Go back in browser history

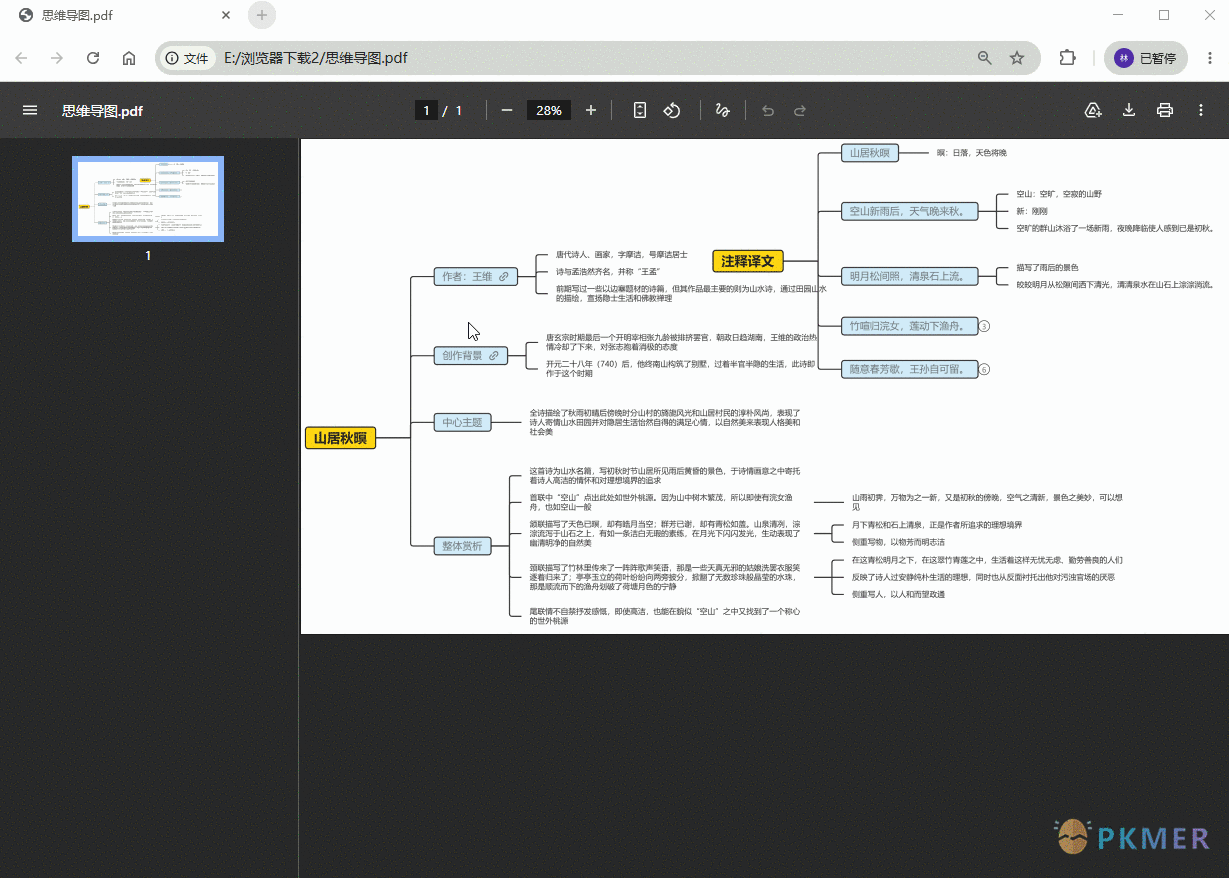tap(21, 58)
